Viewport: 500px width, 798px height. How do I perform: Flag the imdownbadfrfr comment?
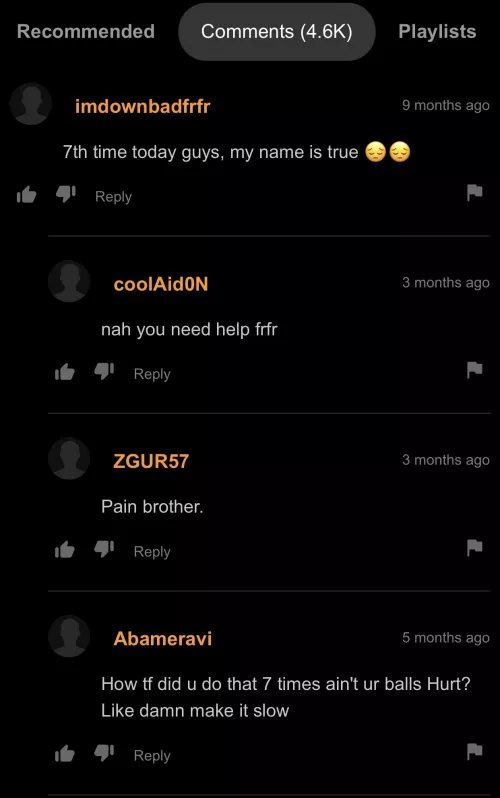(475, 192)
